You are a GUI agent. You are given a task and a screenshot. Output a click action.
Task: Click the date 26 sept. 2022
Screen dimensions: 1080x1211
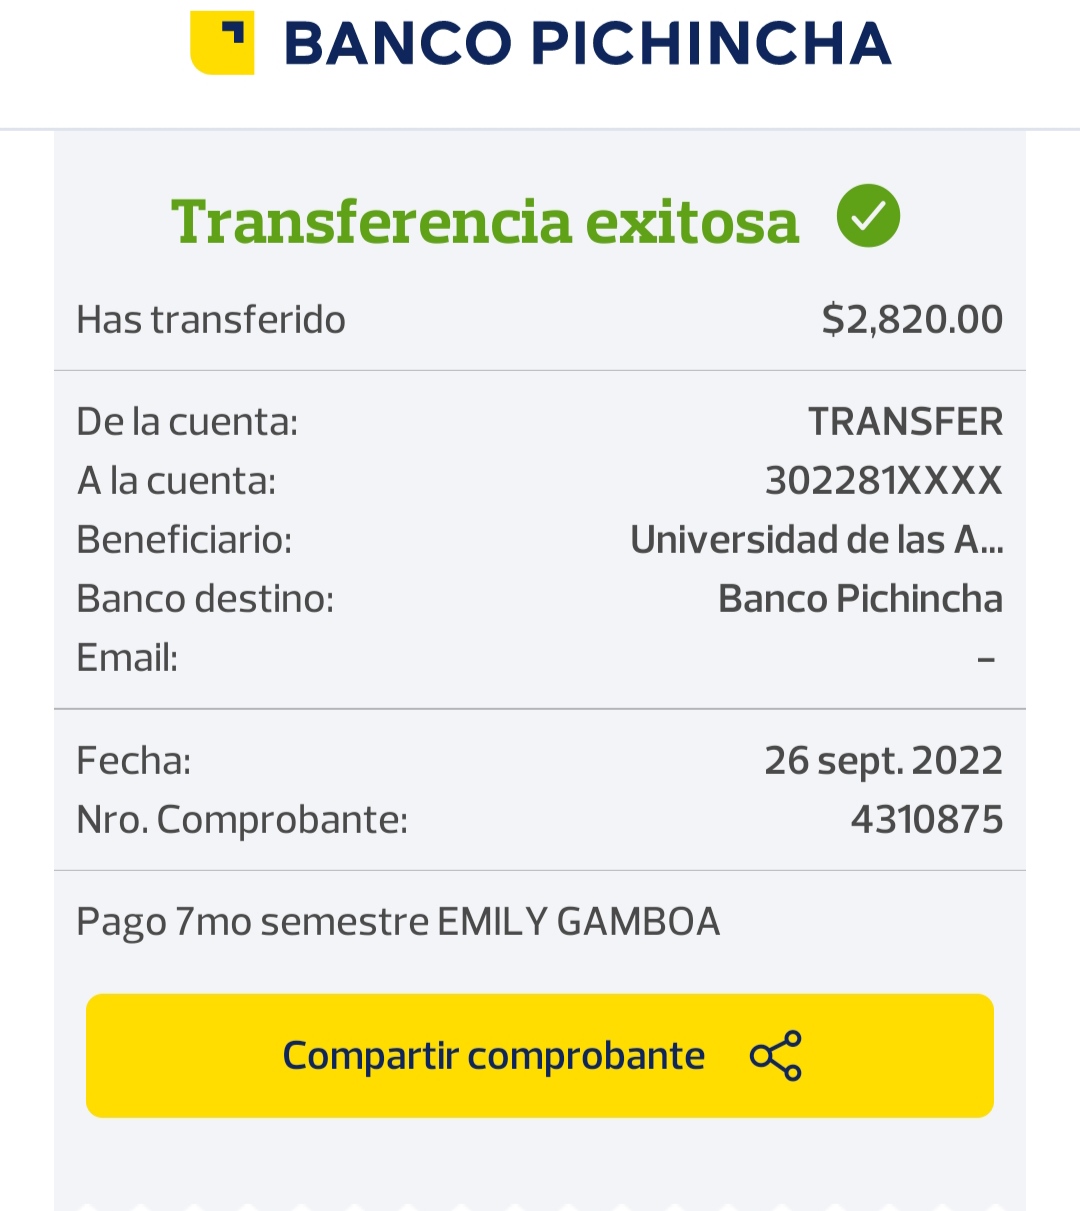coord(883,761)
